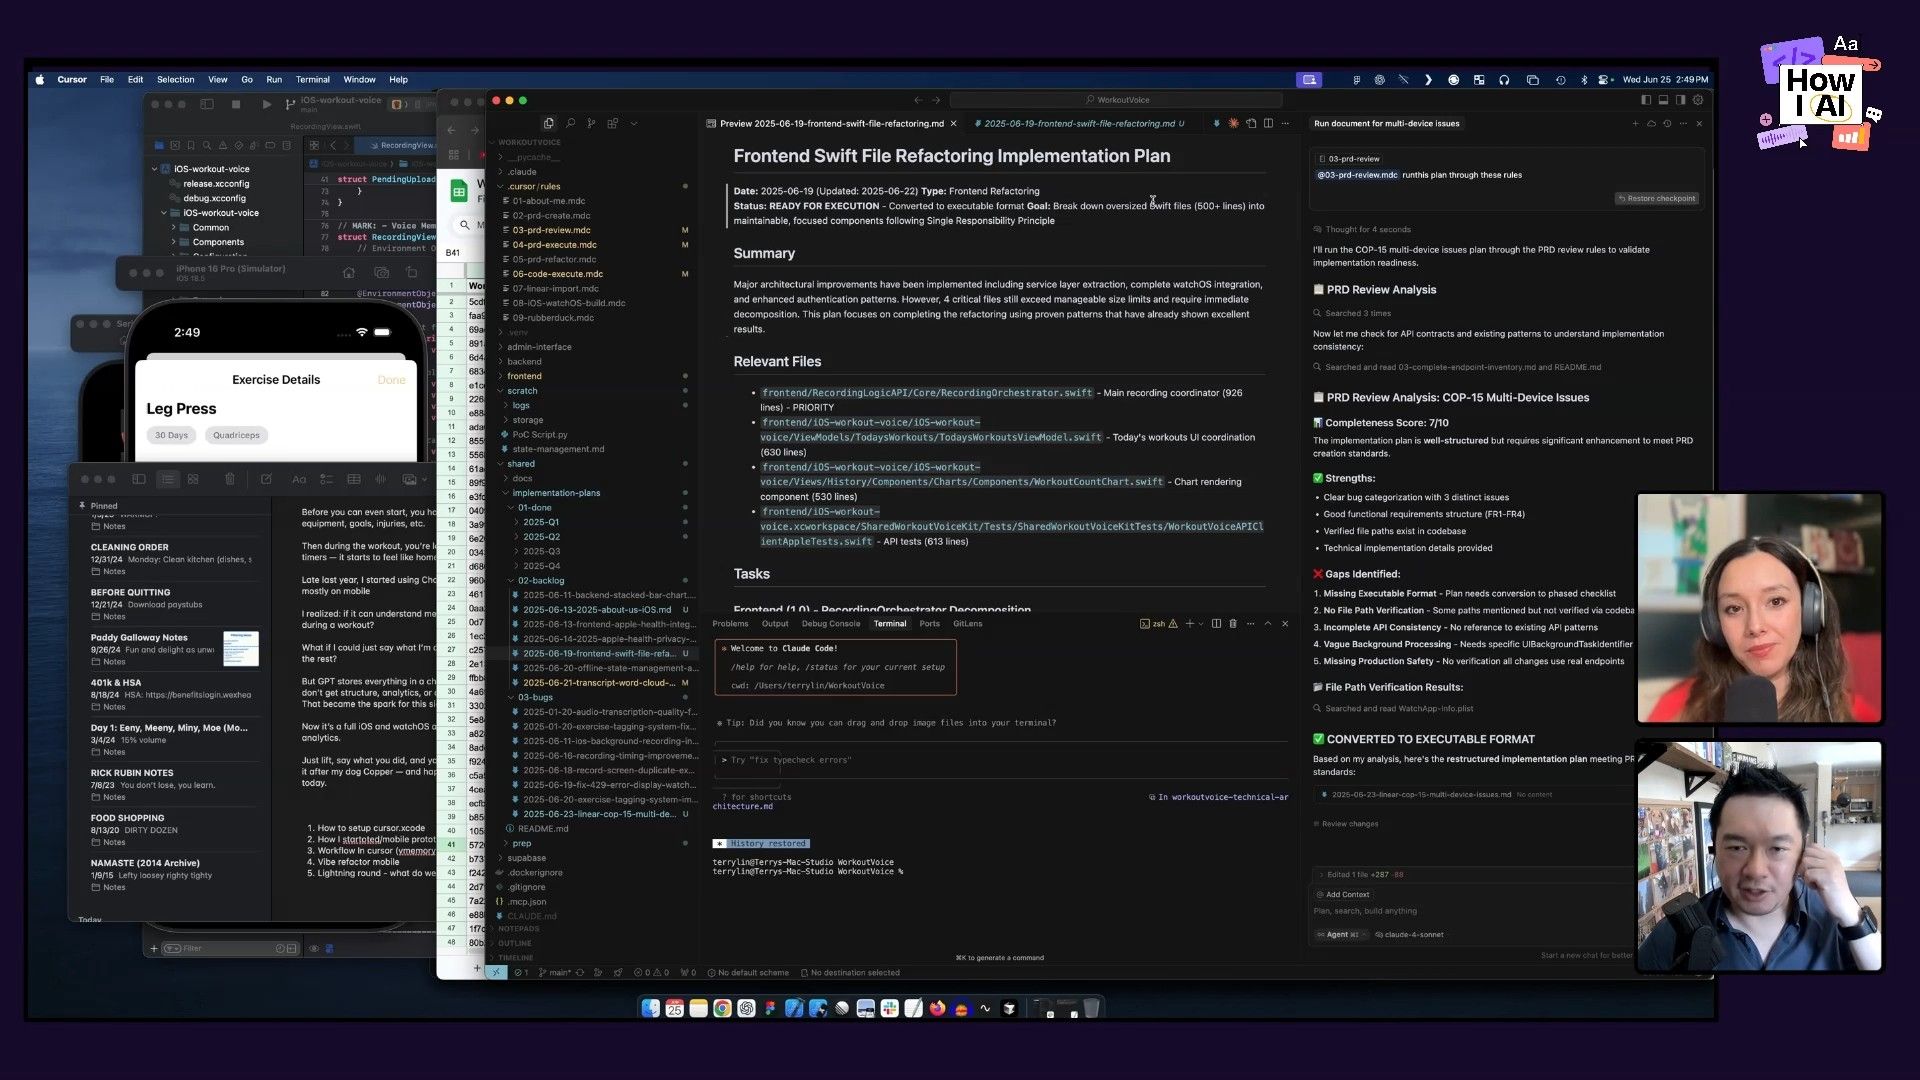Toggle the Notes sidebar button
The image size is (1920, 1080).
point(139,479)
